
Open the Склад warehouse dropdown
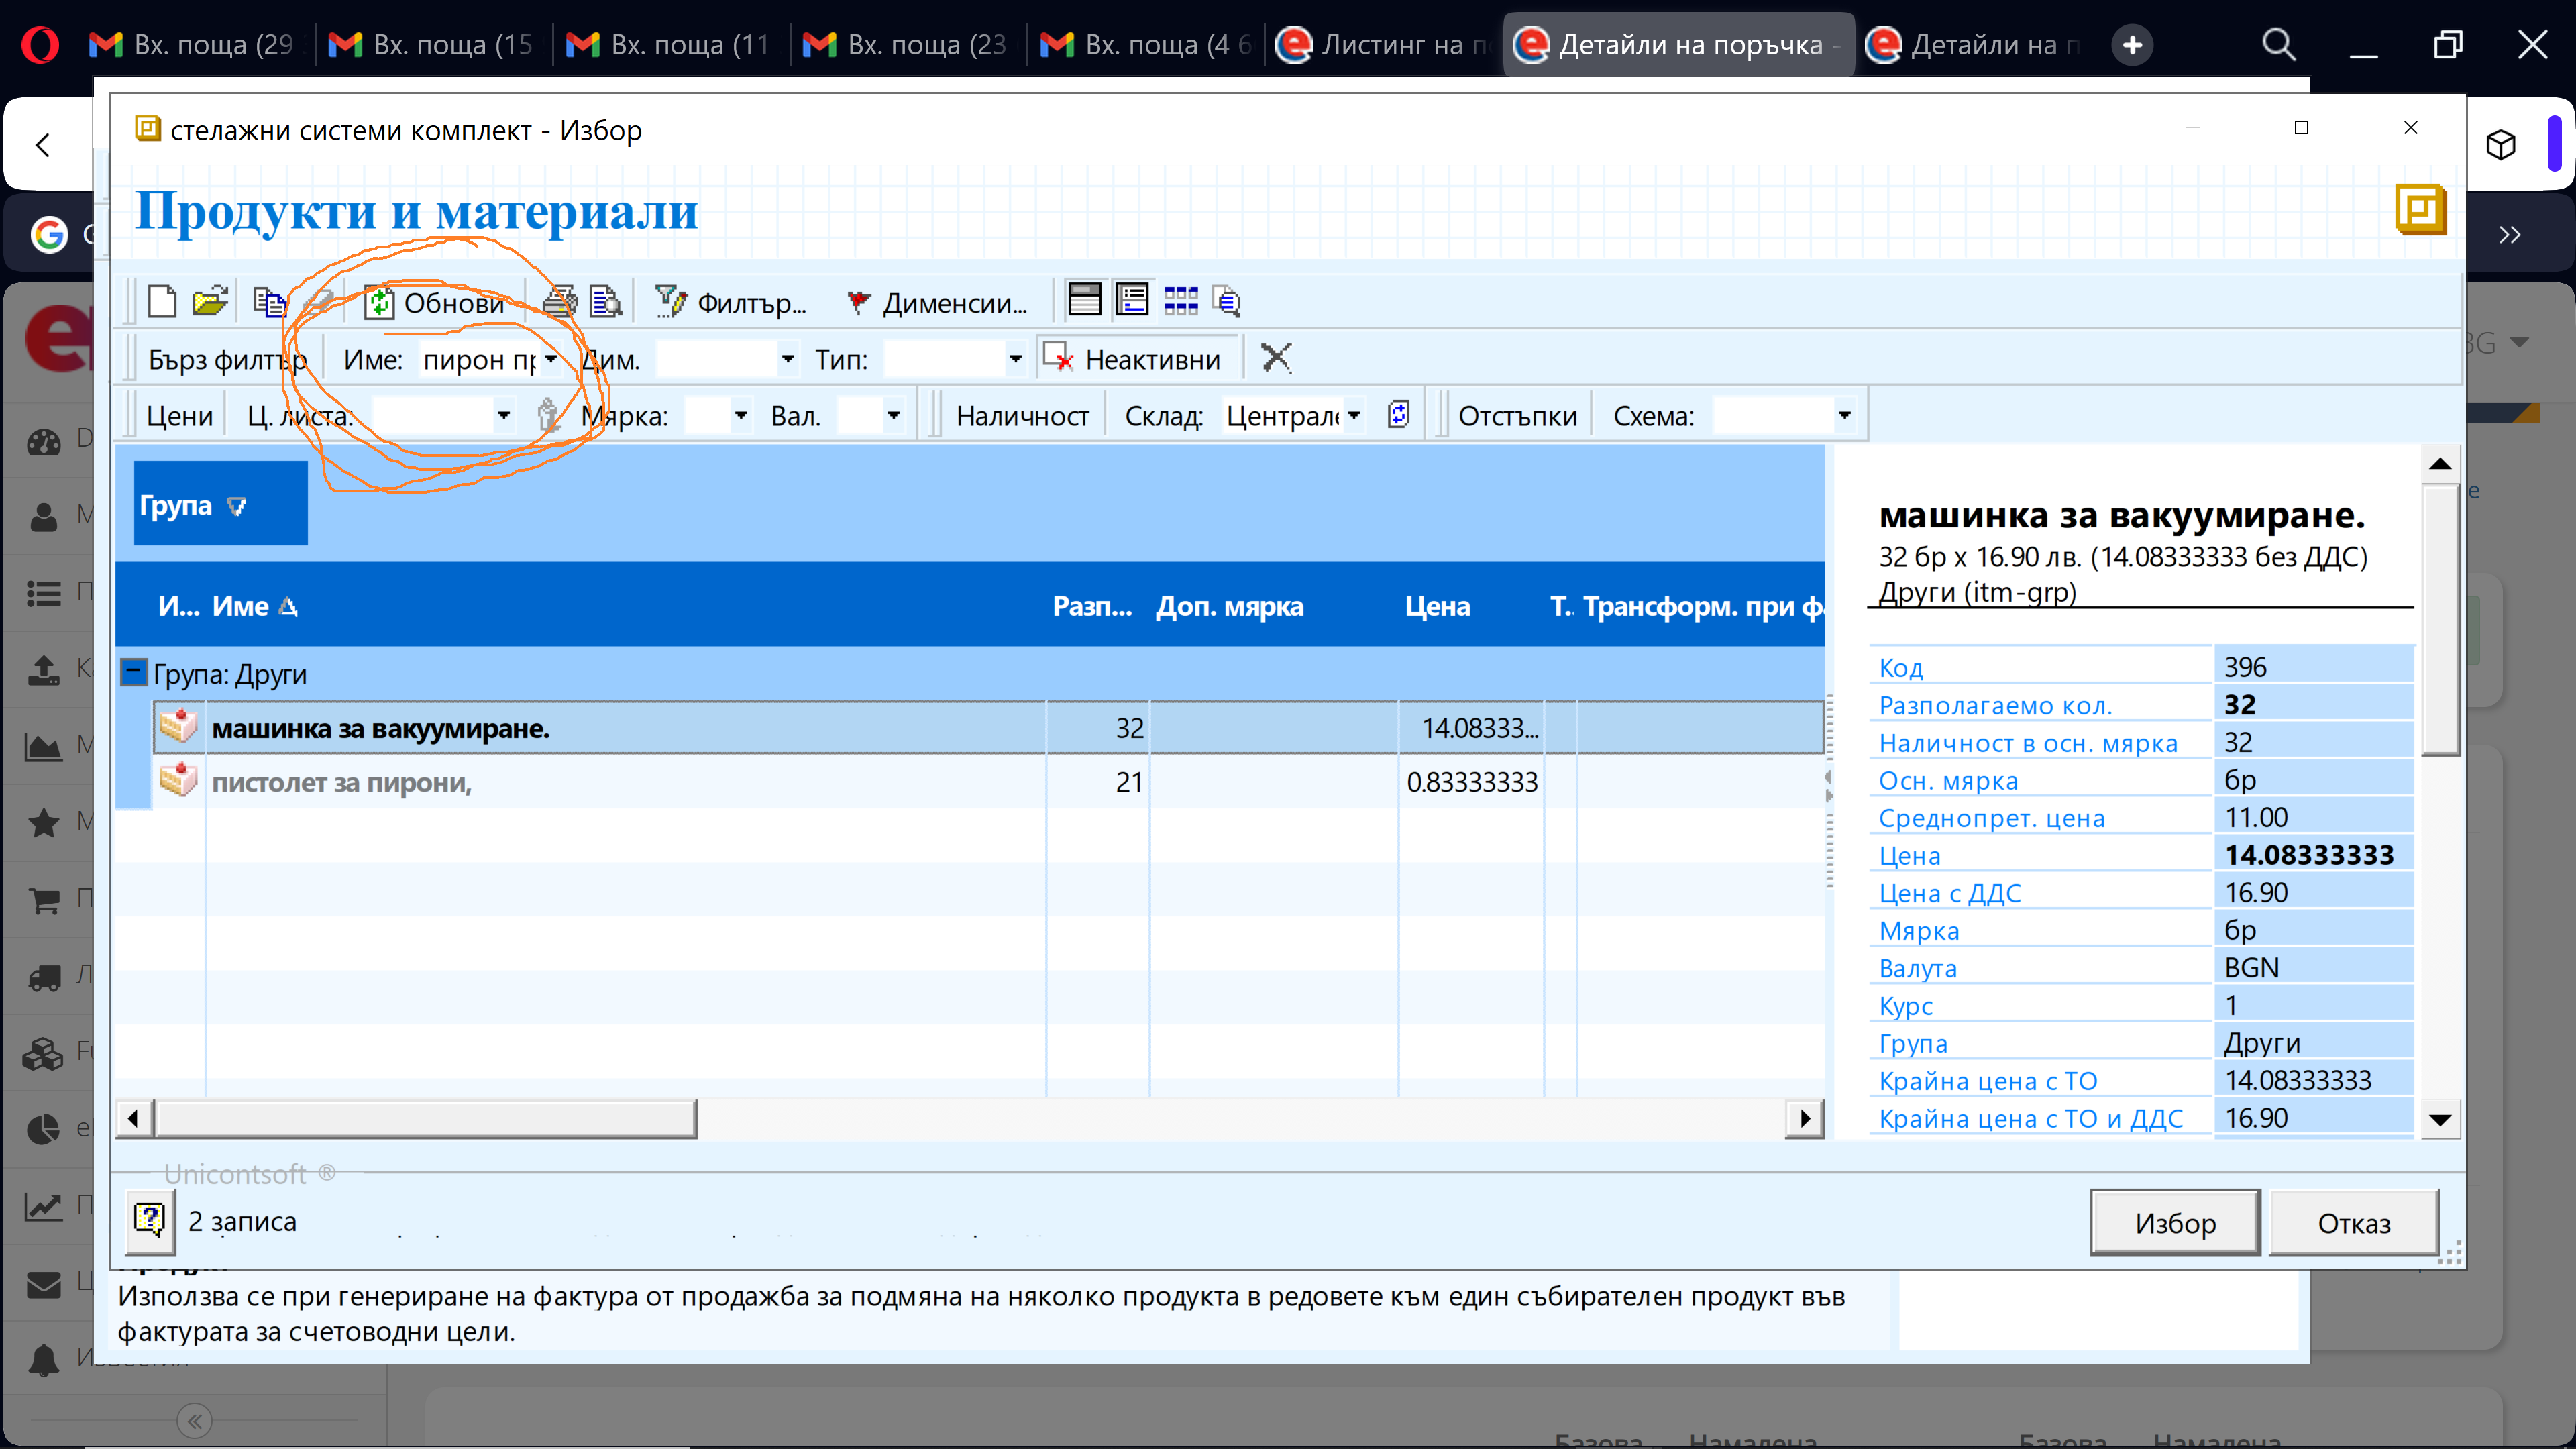pyautogui.click(x=1354, y=415)
